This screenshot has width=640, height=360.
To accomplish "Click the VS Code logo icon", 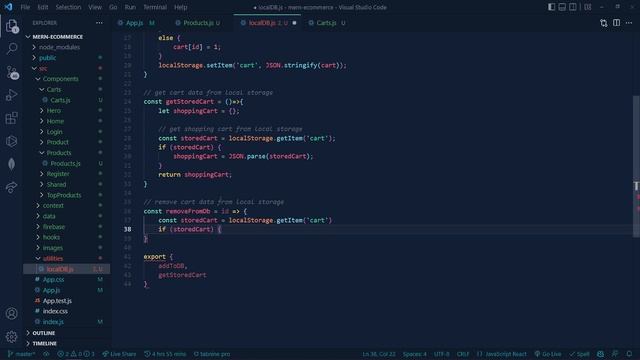I will [x=8, y=7].
